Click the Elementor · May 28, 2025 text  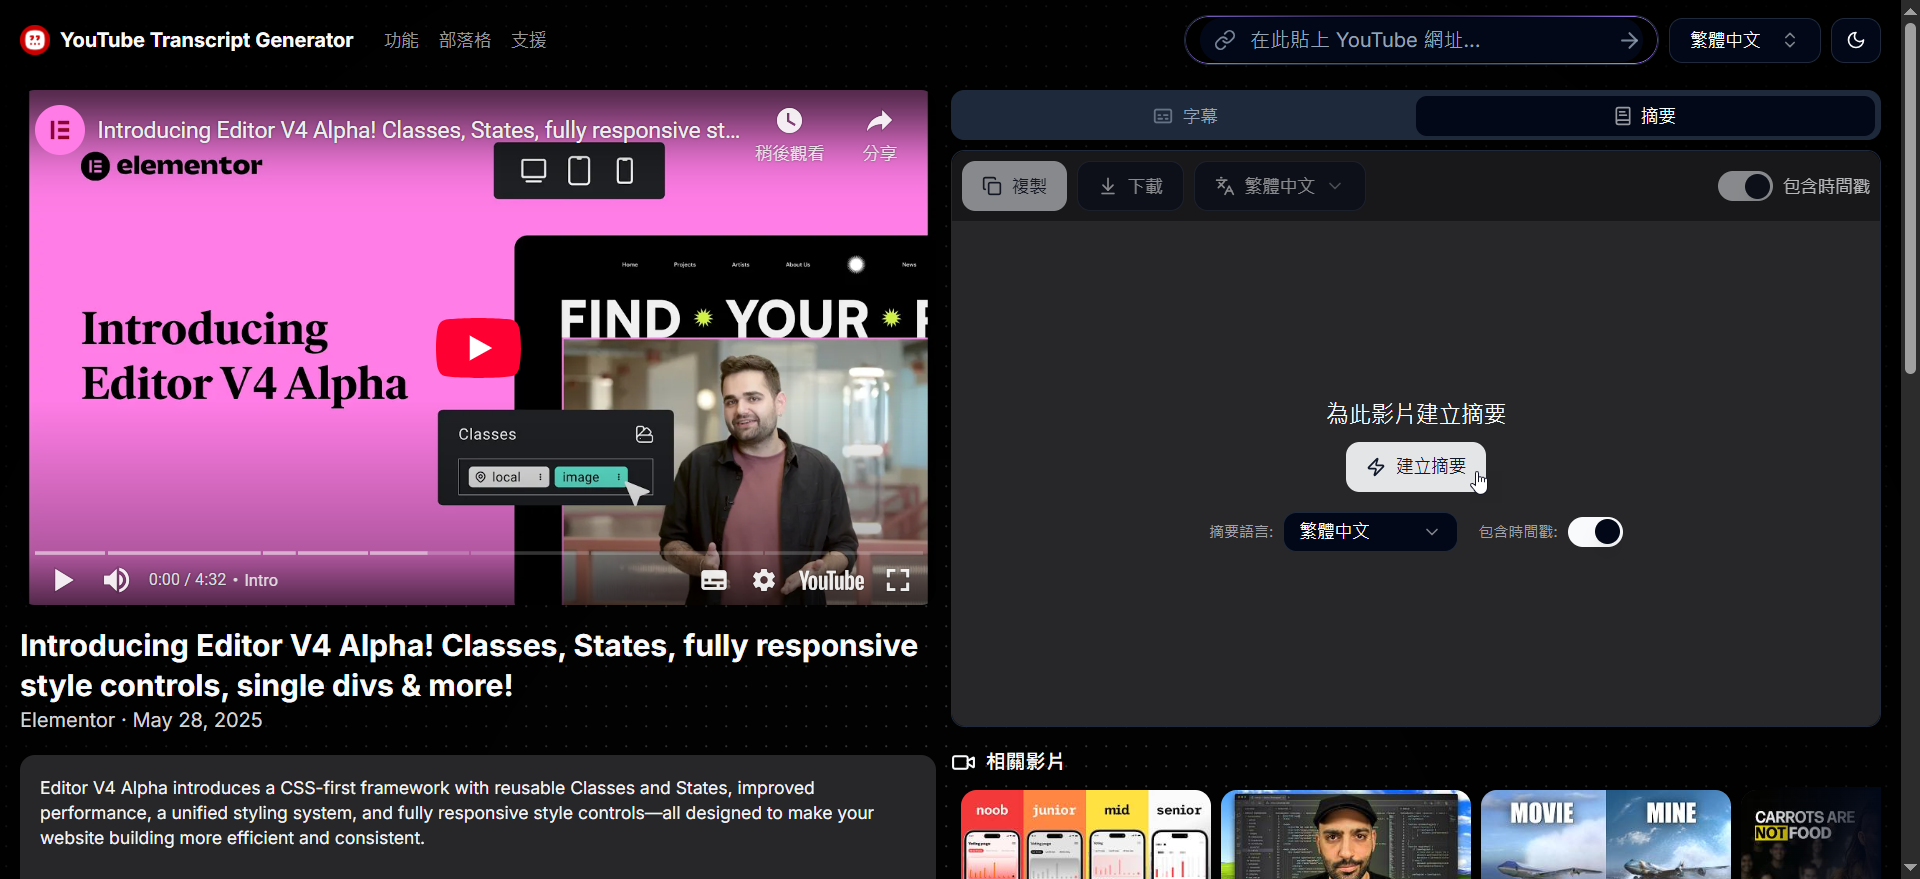(141, 720)
